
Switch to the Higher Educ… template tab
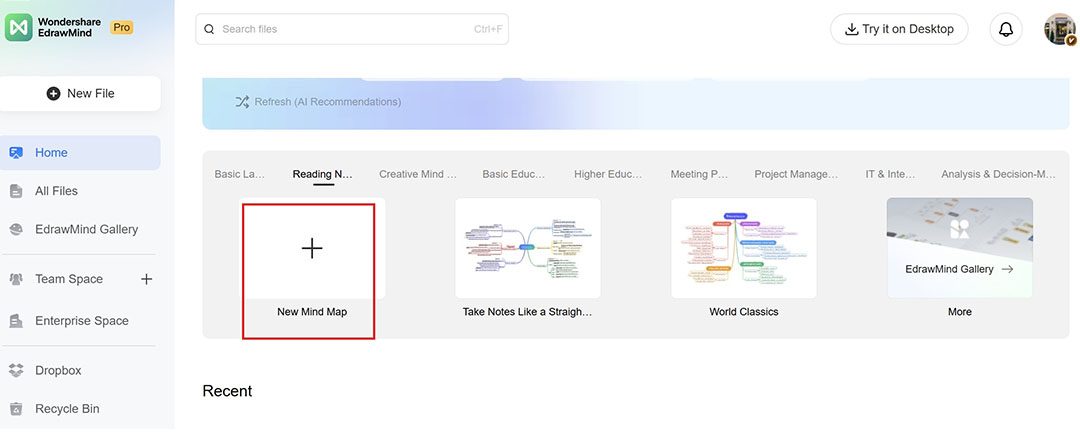(x=608, y=174)
